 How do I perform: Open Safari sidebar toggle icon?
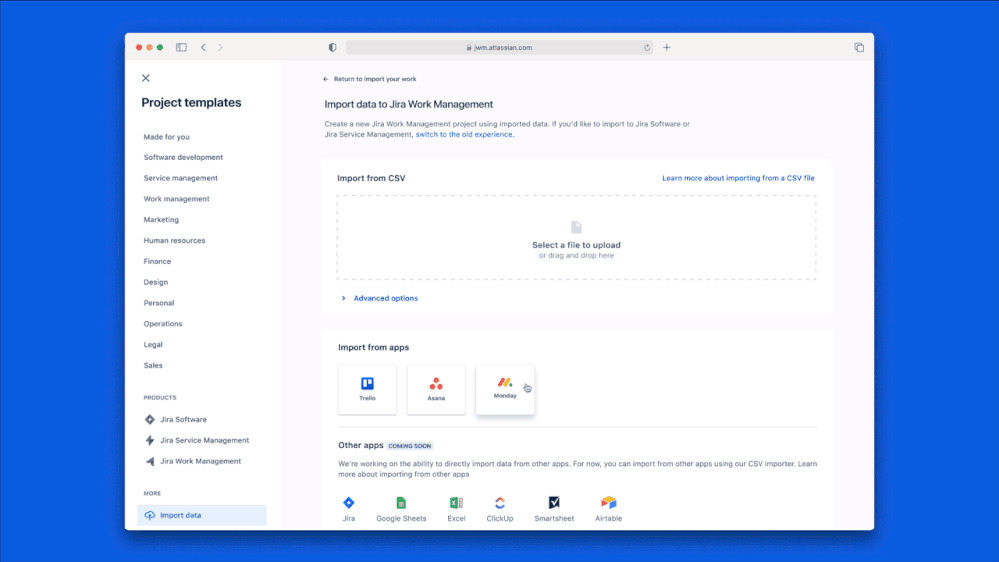point(182,47)
